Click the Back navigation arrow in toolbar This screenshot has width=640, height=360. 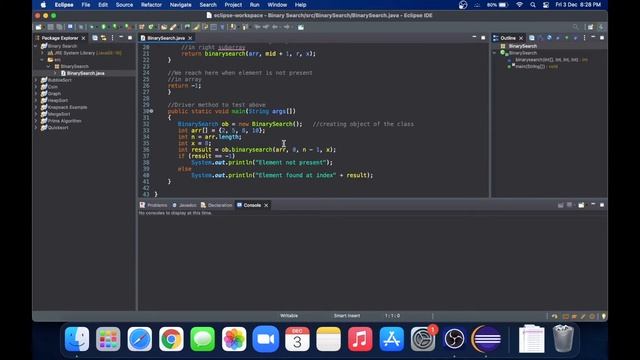pos(274,27)
